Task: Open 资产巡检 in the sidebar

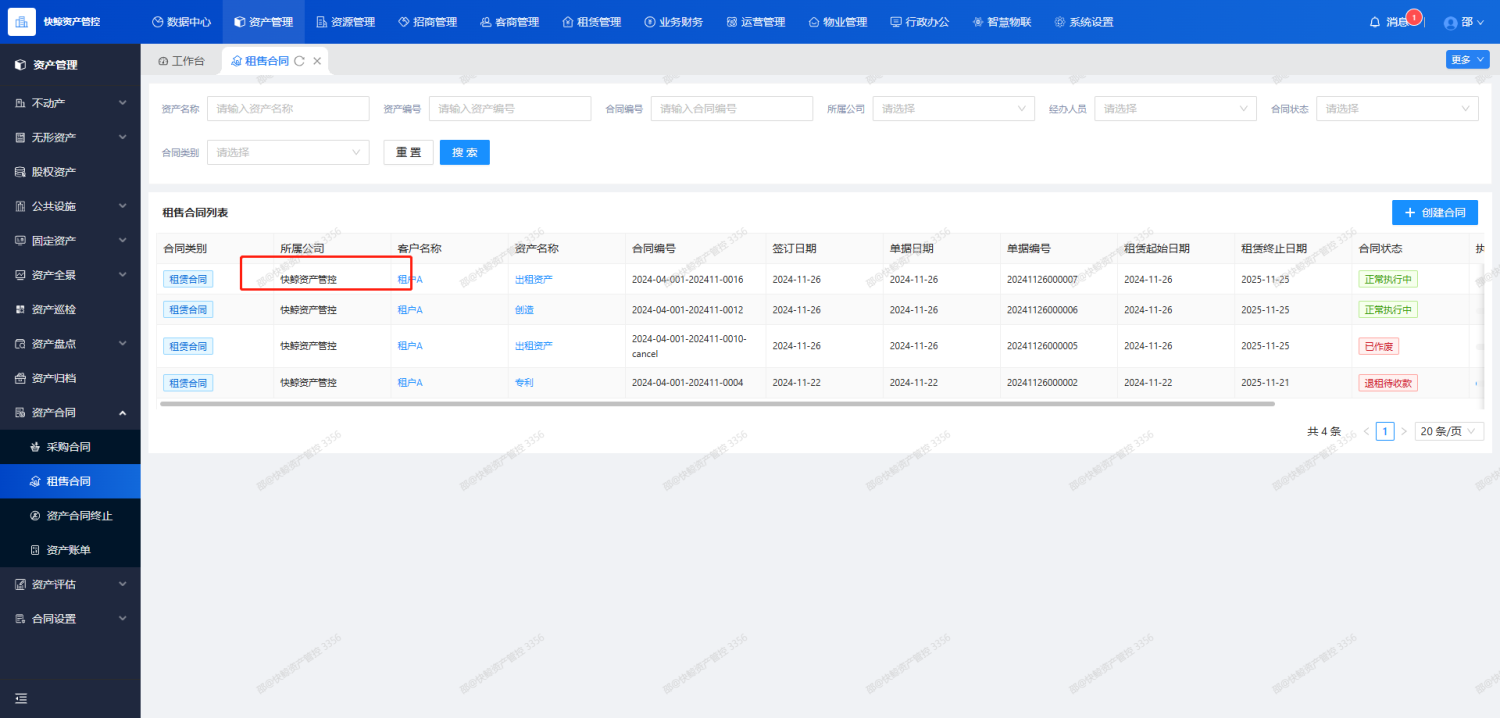Action: click(70, 309)
